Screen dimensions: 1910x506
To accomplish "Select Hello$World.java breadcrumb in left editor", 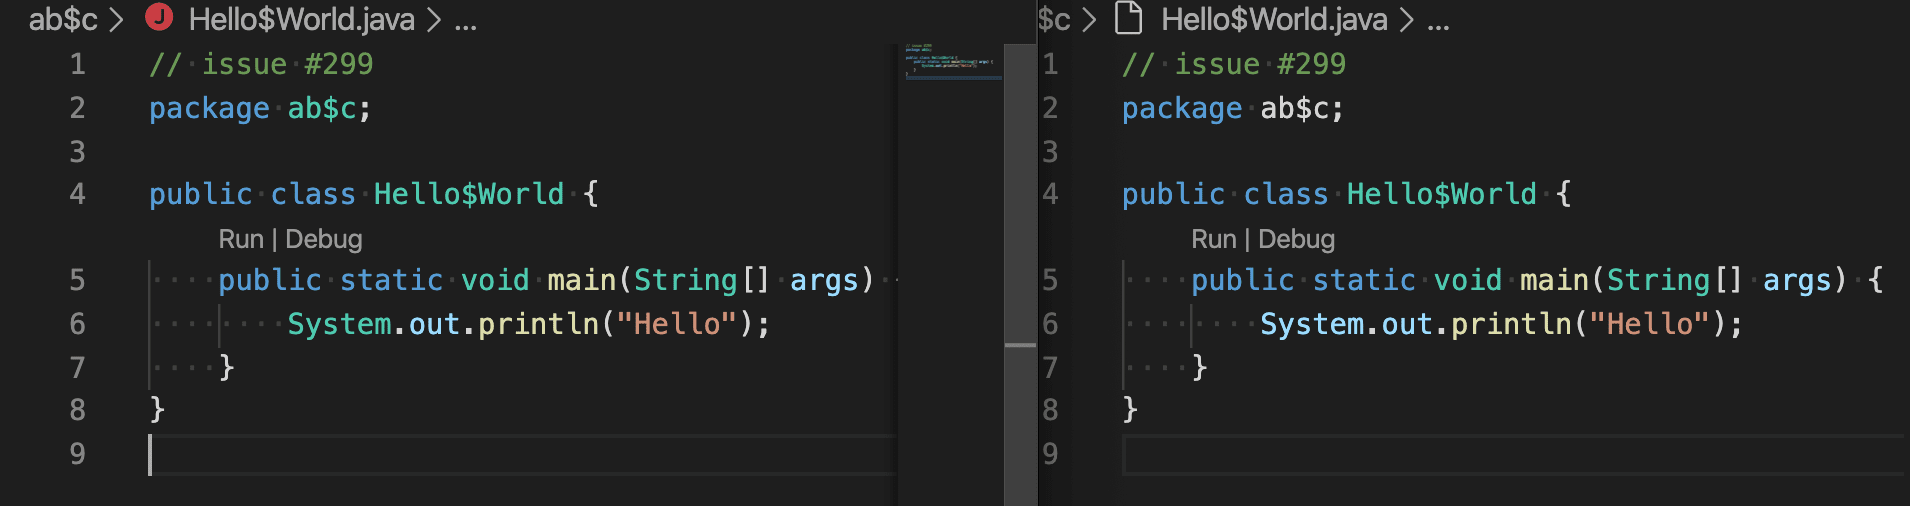I will [x=301, y=19].
